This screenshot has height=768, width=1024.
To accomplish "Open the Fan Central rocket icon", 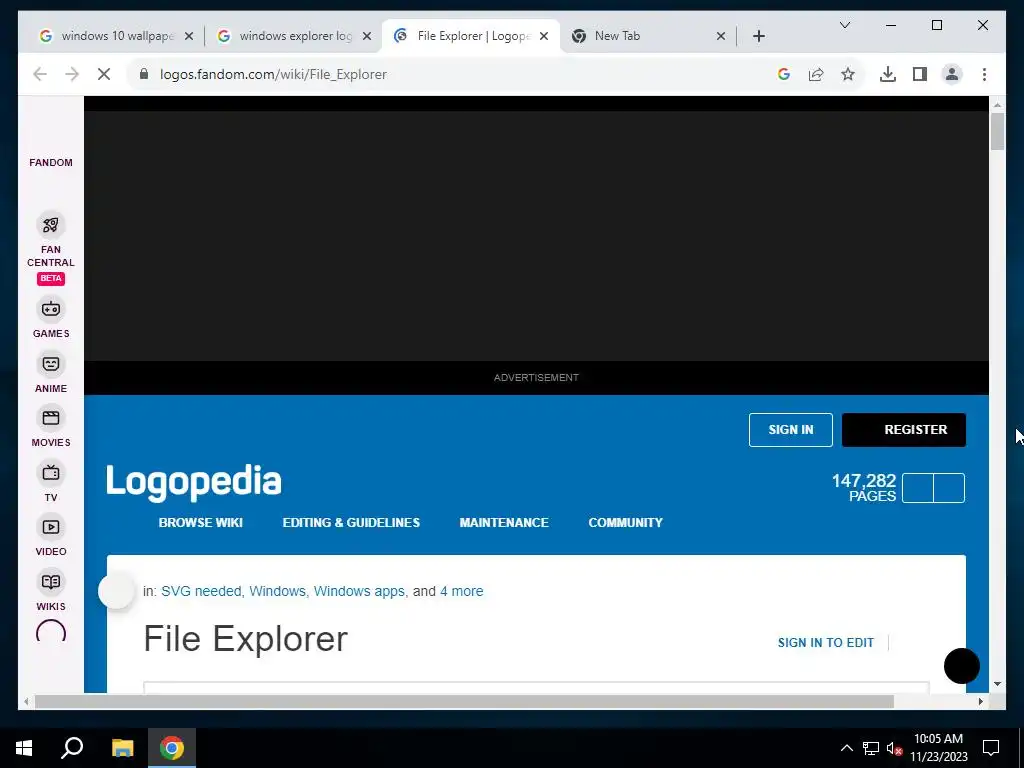I will (50, 225).
